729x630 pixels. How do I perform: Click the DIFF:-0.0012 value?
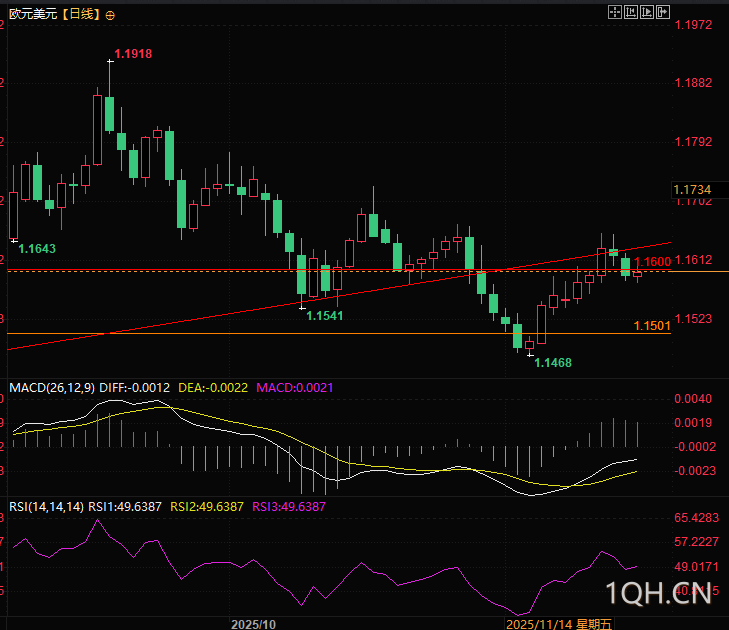[x=134, y=388]
